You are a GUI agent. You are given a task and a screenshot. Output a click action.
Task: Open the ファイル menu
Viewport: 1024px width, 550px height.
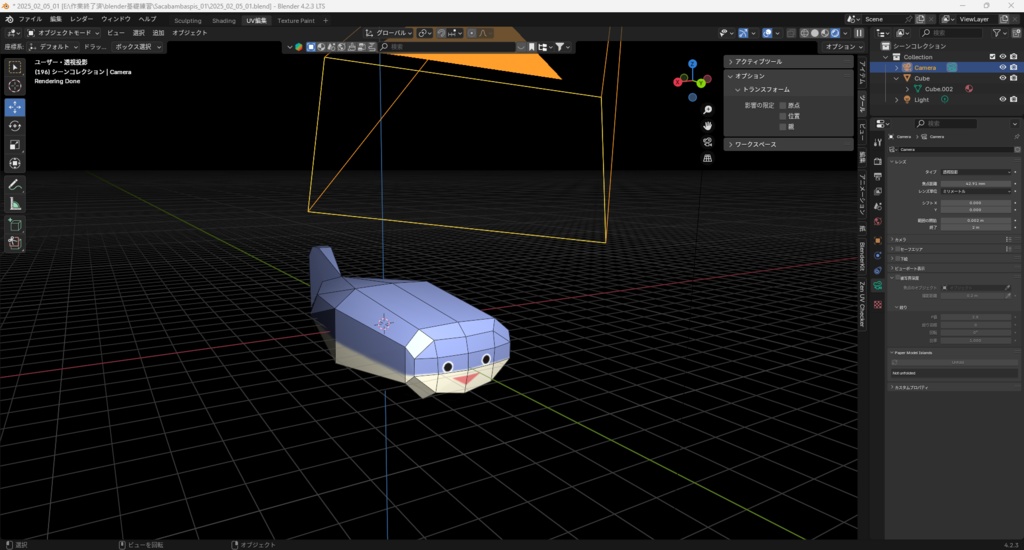[x=30, y=19]
